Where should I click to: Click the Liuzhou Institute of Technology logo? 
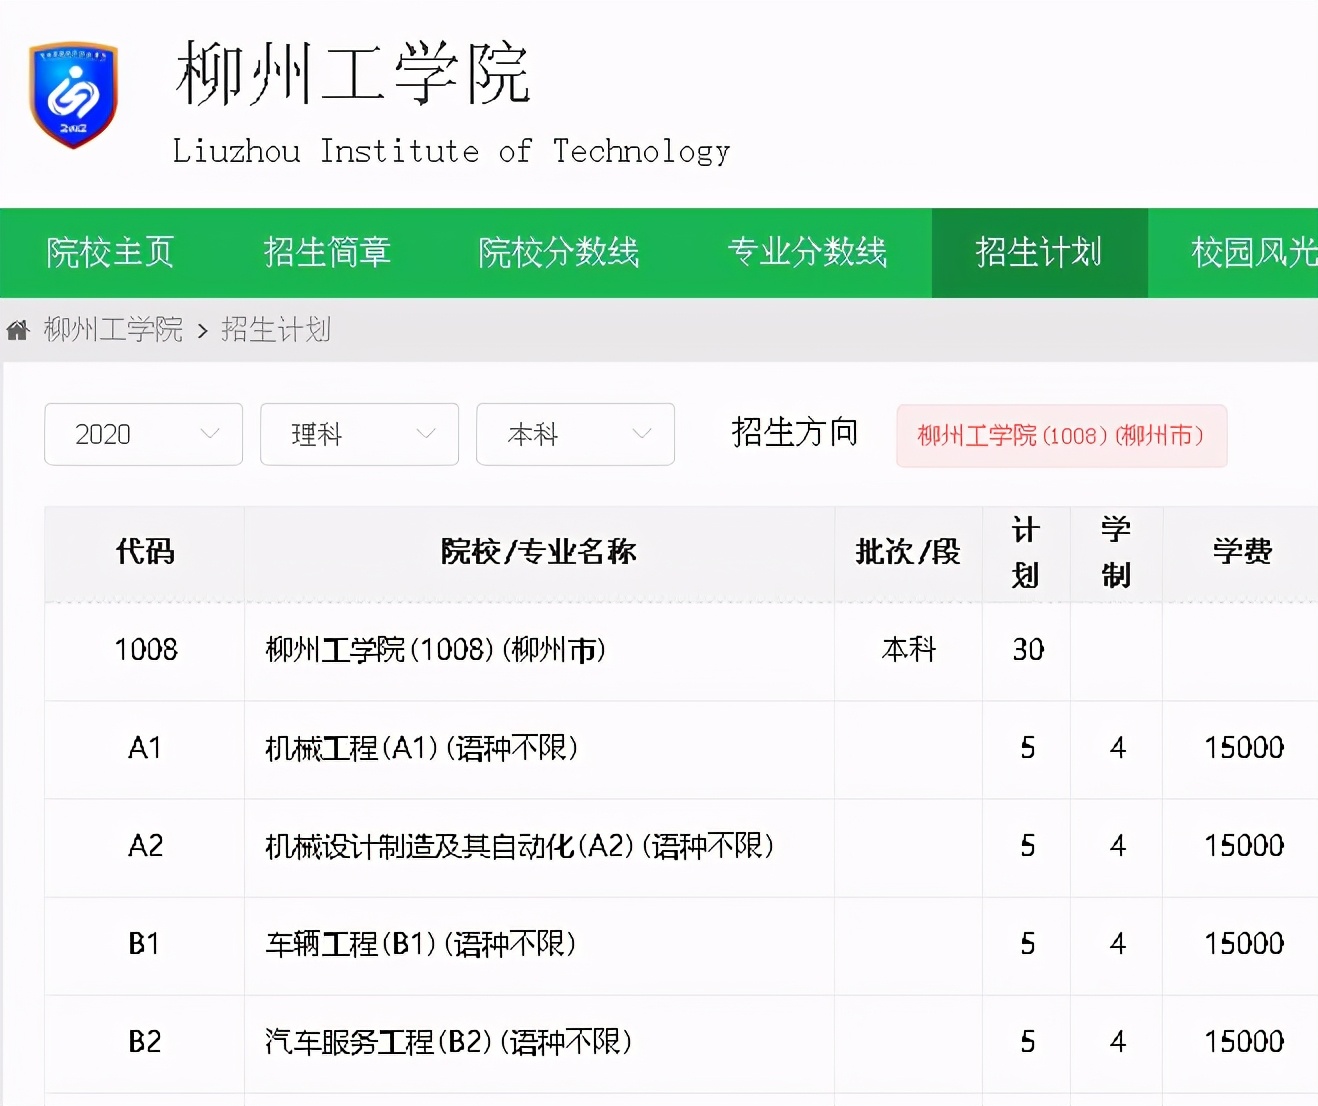coord(73,95)
